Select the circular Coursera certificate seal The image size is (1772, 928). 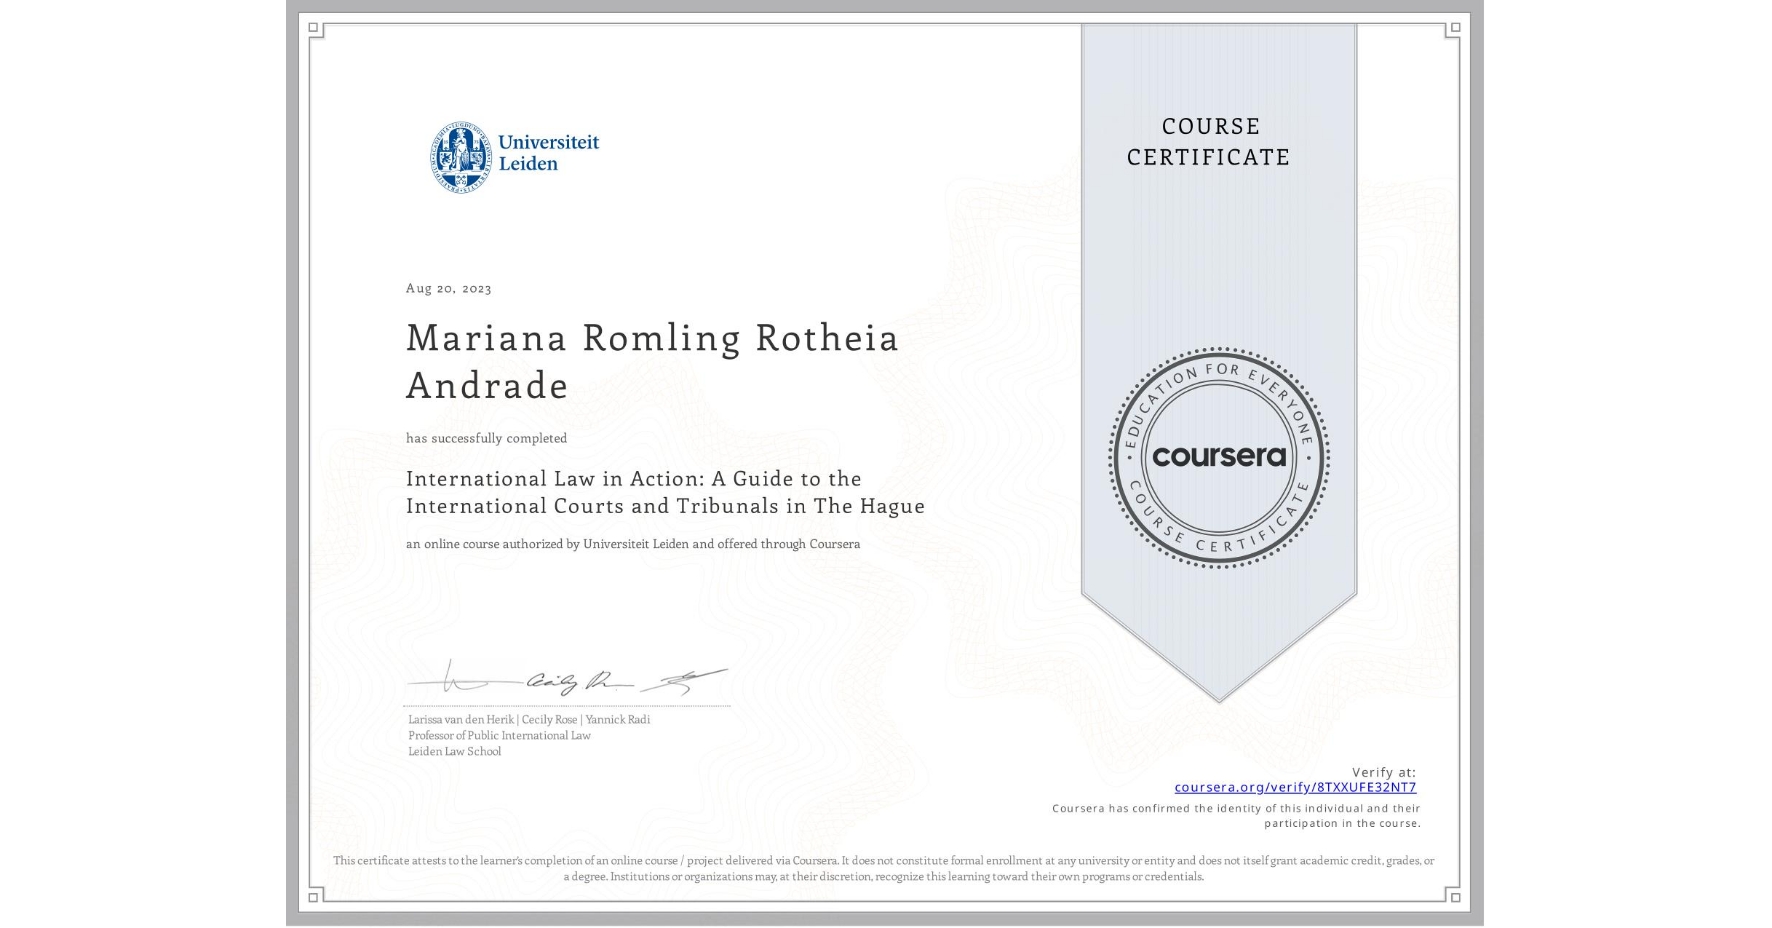[x=1217, y=458]
